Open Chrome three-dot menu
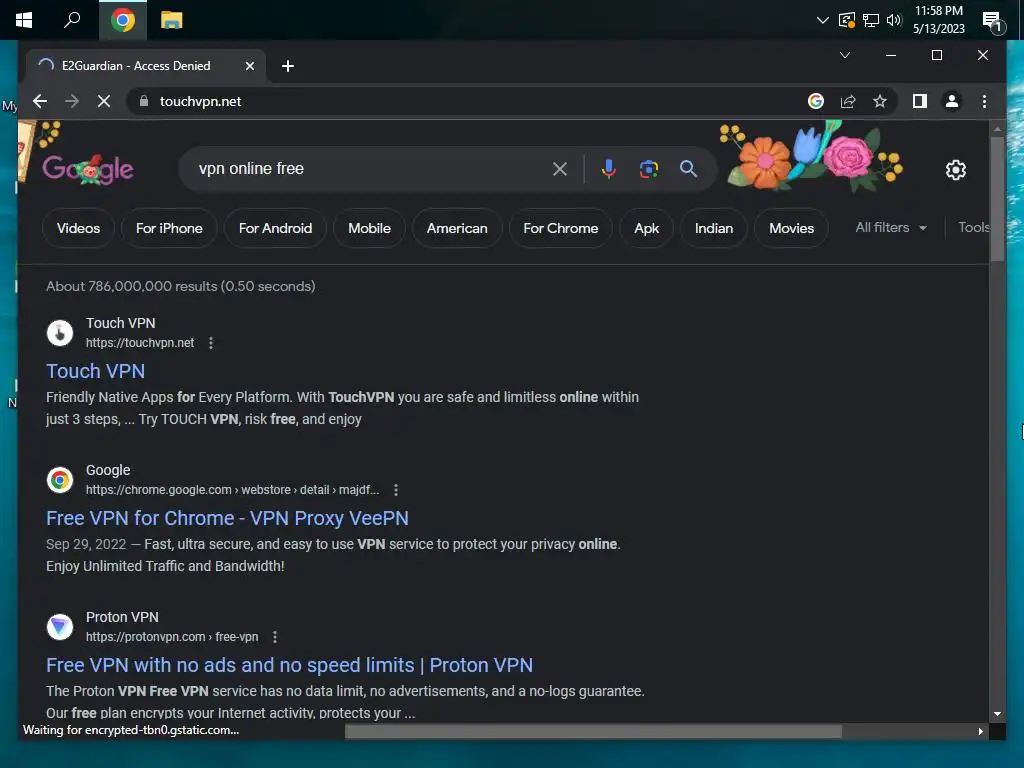The width and height of the screenshot is (1024, 768). tap(984, 101)
